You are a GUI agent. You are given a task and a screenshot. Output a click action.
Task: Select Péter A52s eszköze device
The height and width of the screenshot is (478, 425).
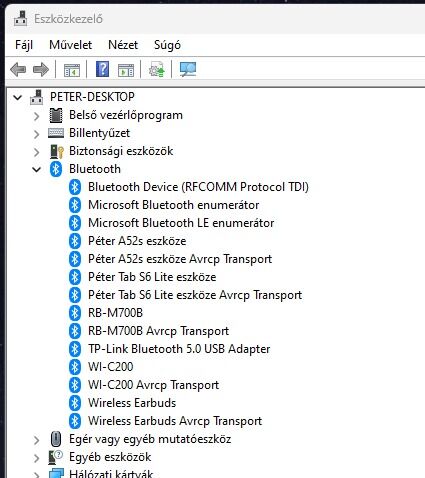(137, 241)
